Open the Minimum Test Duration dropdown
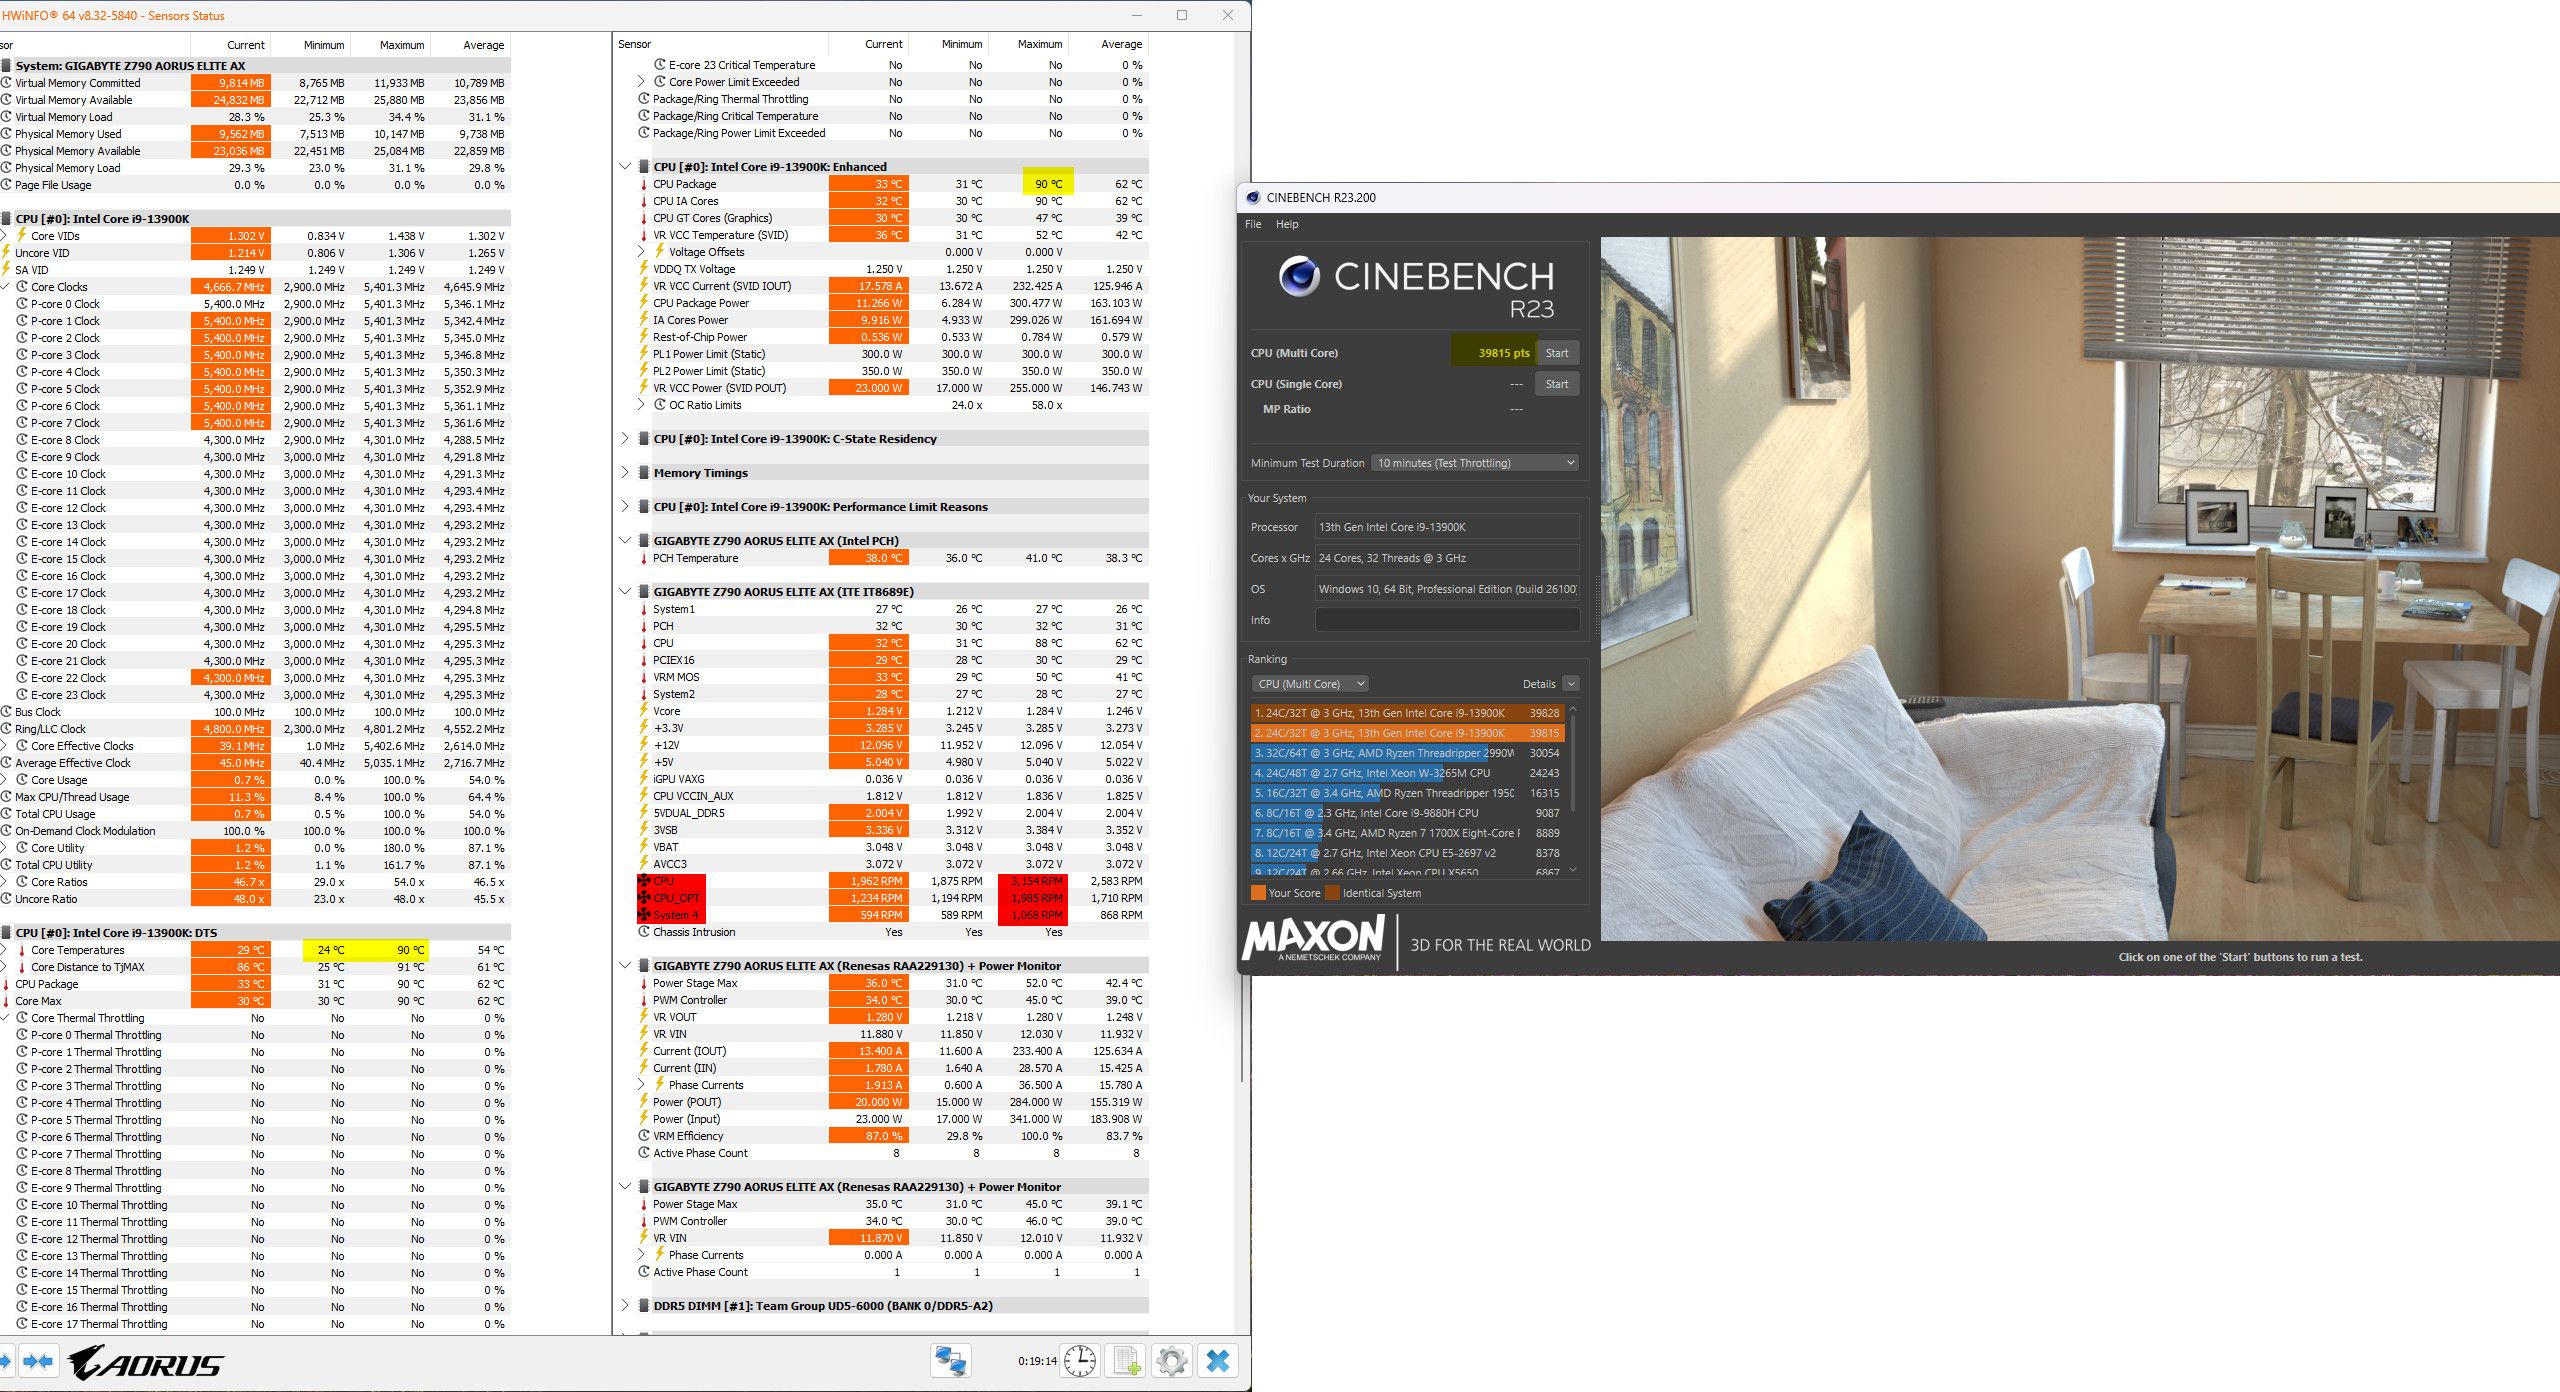 [1475, 463]
